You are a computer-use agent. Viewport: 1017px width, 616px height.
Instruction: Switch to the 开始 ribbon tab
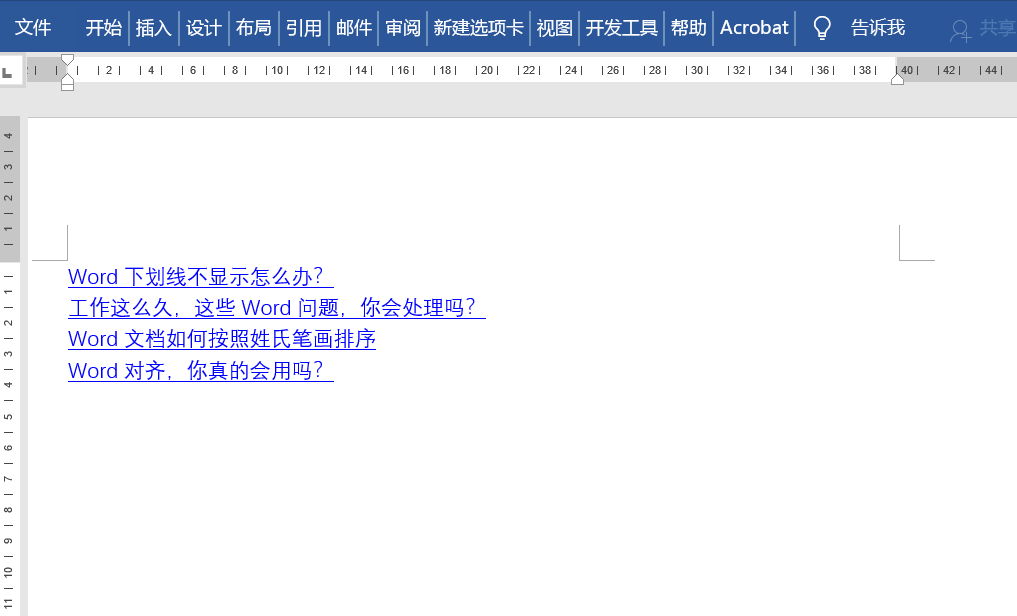[104, 28]
